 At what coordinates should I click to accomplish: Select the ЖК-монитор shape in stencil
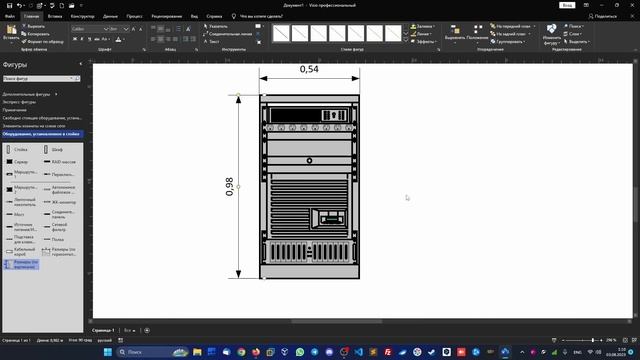pos(60,202)
